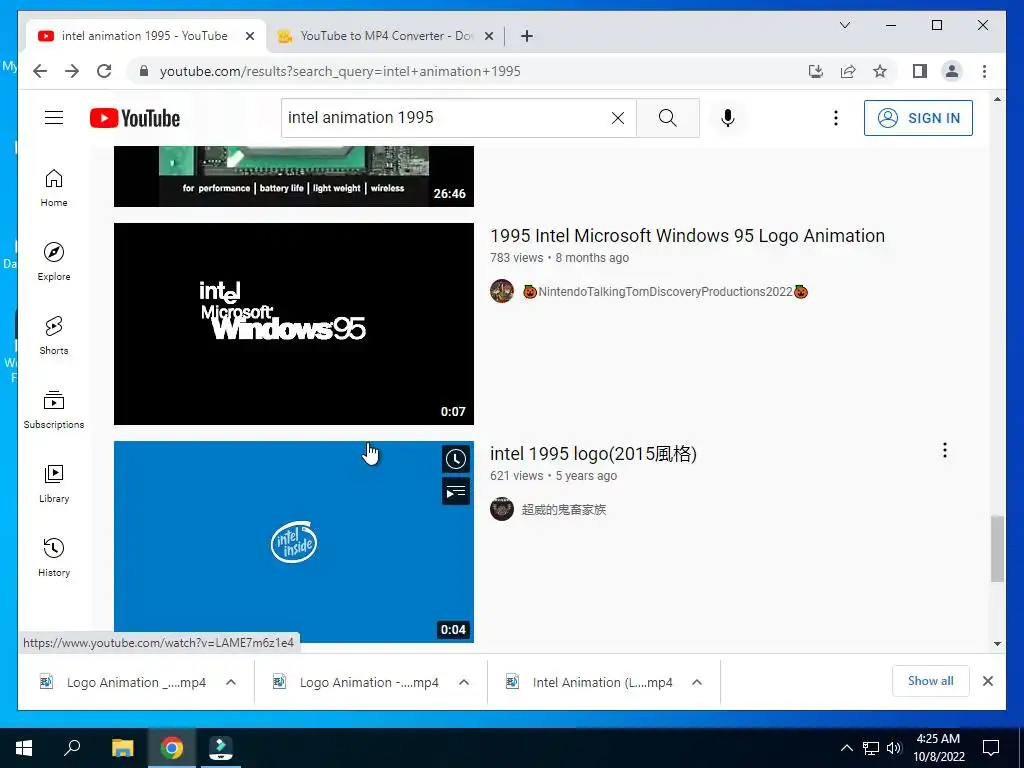Open Explore in the sidebar
The height and width of the screenshot is (768, 1024).
point(54,262)
